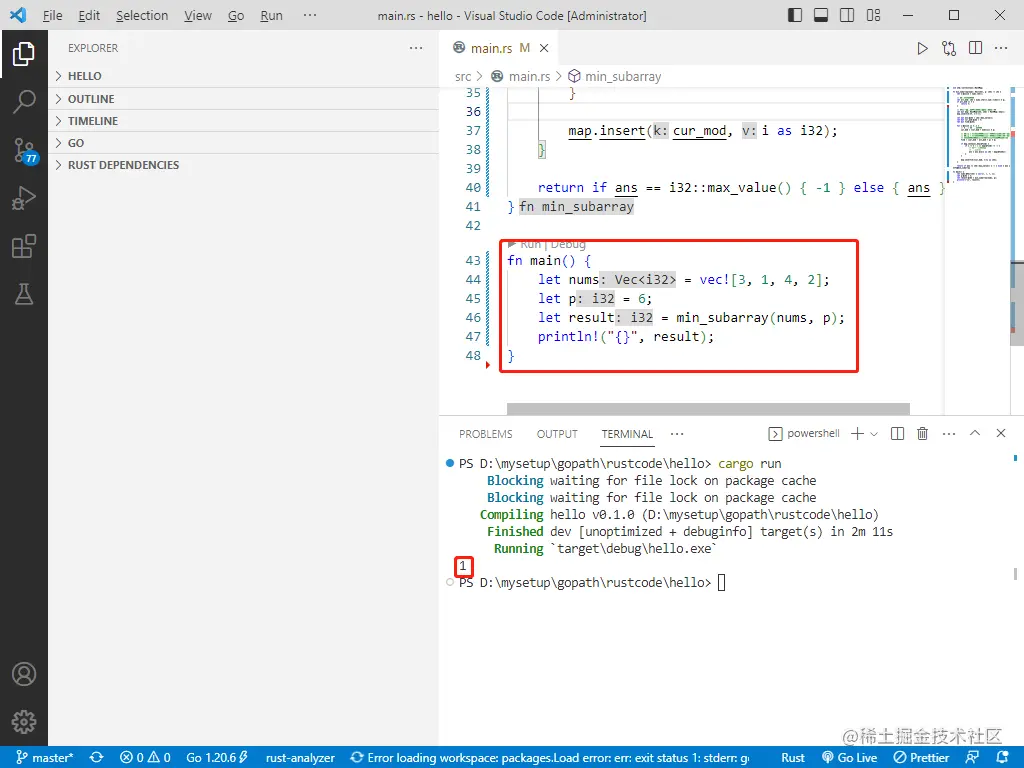Open the Go menu
1024x768 pixels.
(236, 16)
